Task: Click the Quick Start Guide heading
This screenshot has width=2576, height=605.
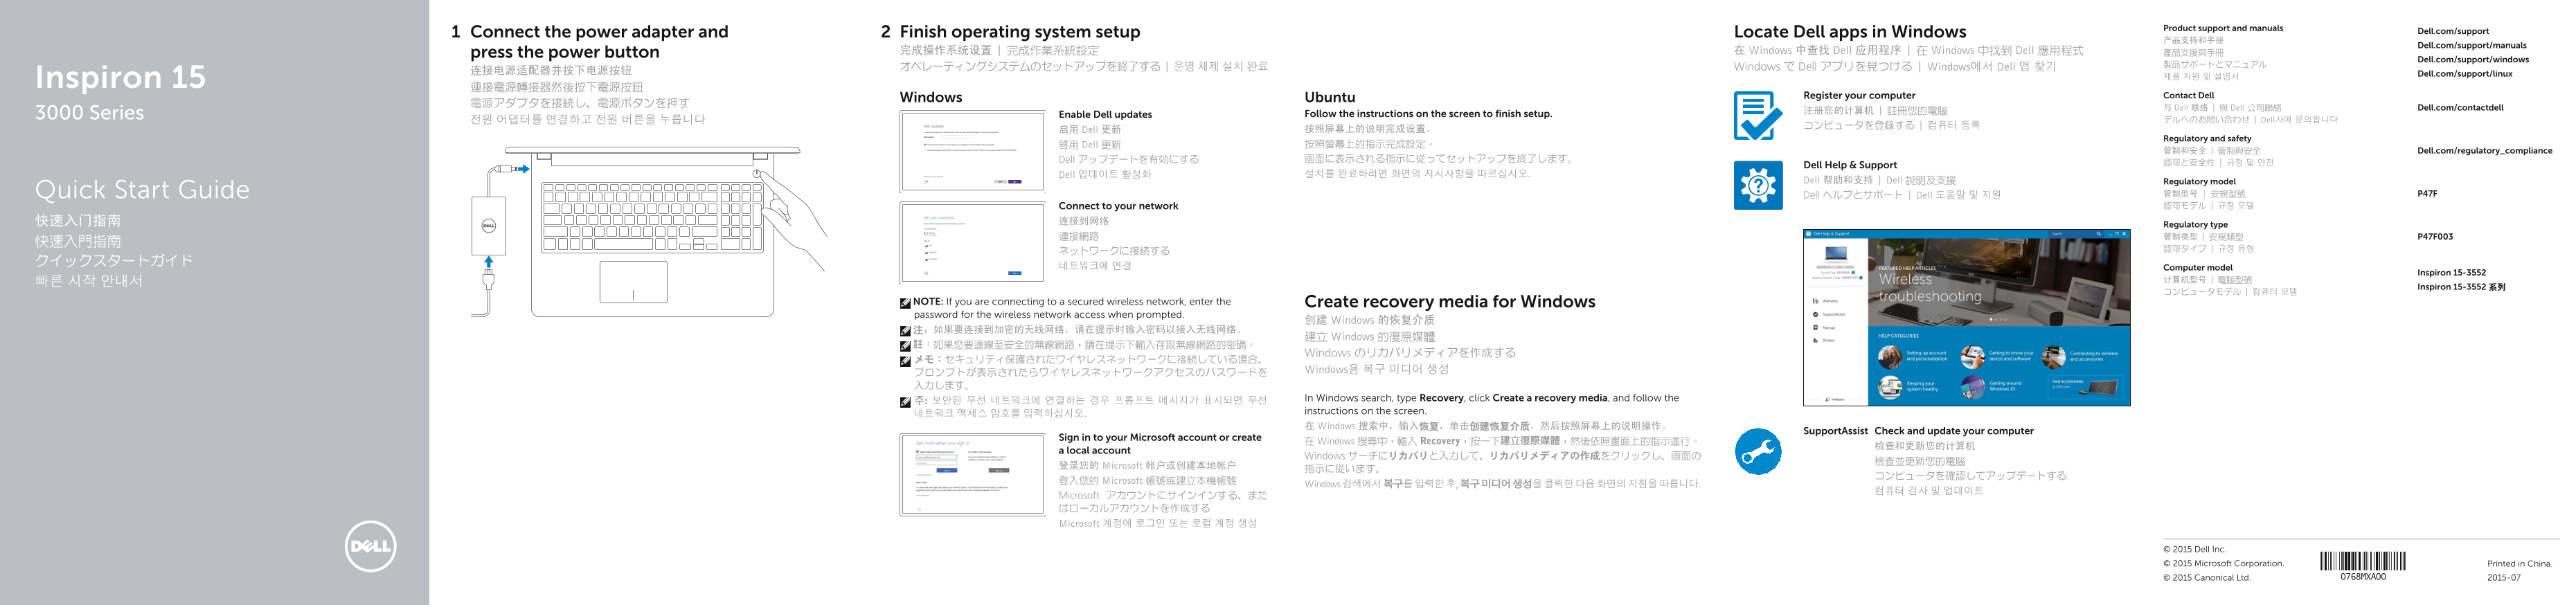Action: pos(142,189)
